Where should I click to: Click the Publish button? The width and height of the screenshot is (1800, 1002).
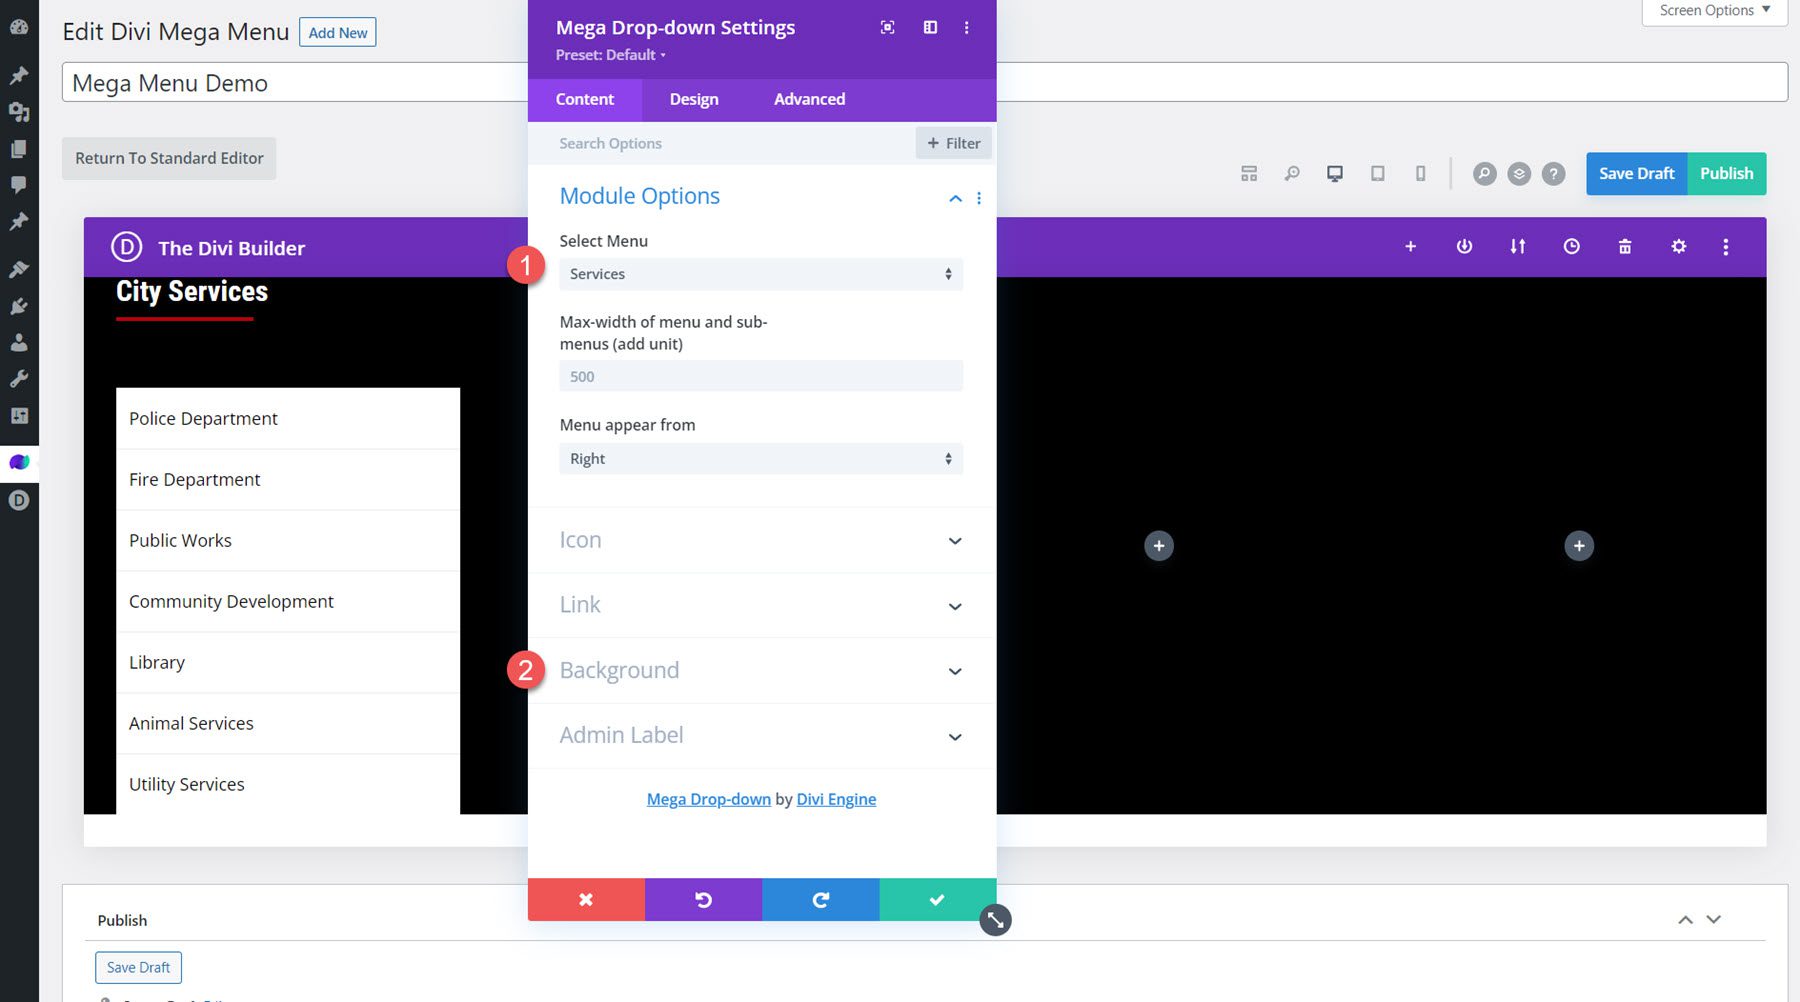click(x=1726, y=173)
